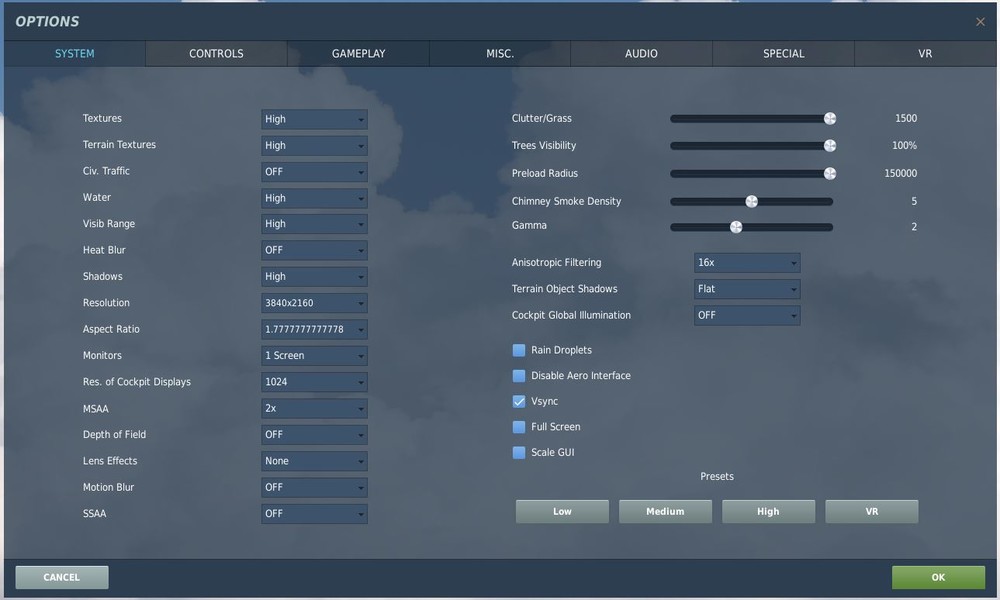Expand the Terrain Object Shadows dropdown

click(x=747, y=289)
